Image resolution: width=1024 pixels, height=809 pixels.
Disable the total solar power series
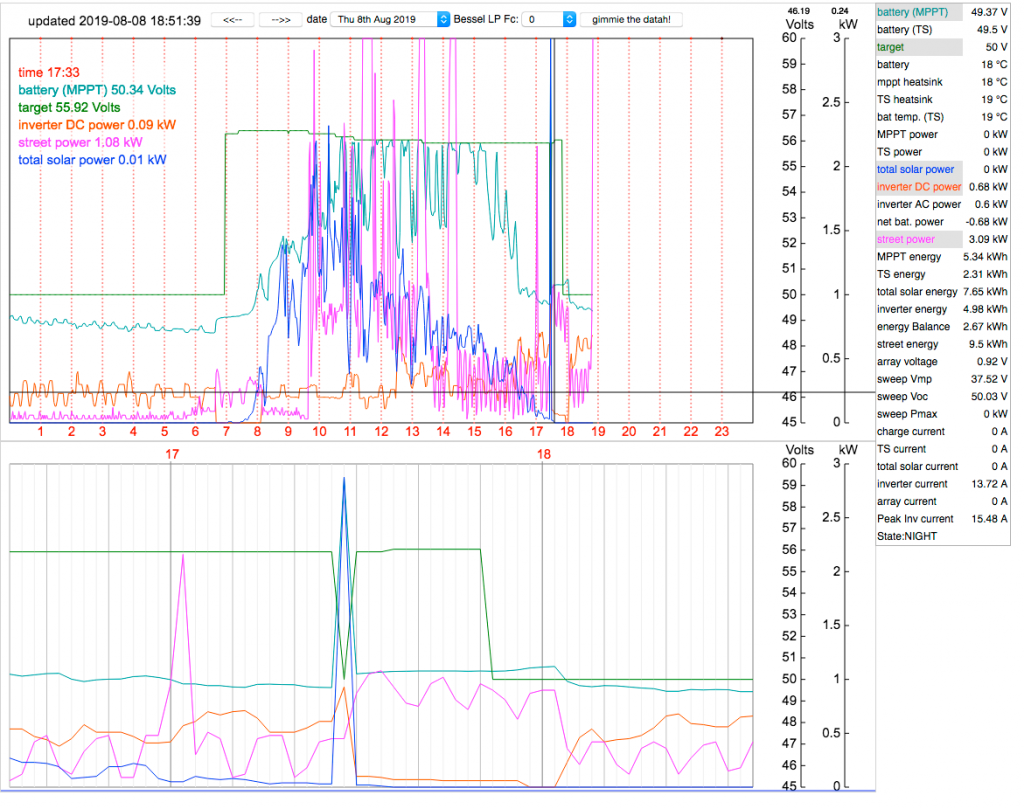point(918,169)
